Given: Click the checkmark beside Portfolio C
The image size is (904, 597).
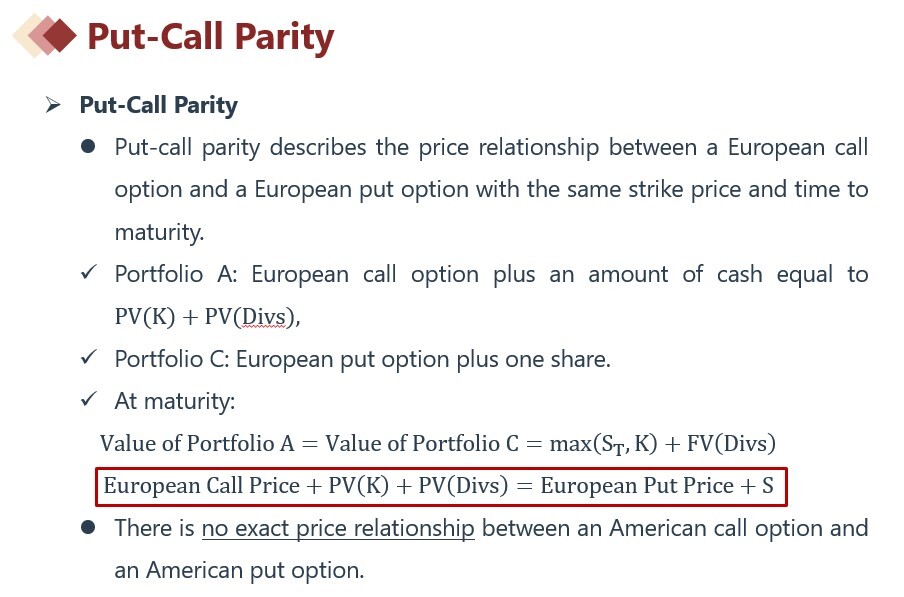Looking at the screenshot, I should click(89, 357).
